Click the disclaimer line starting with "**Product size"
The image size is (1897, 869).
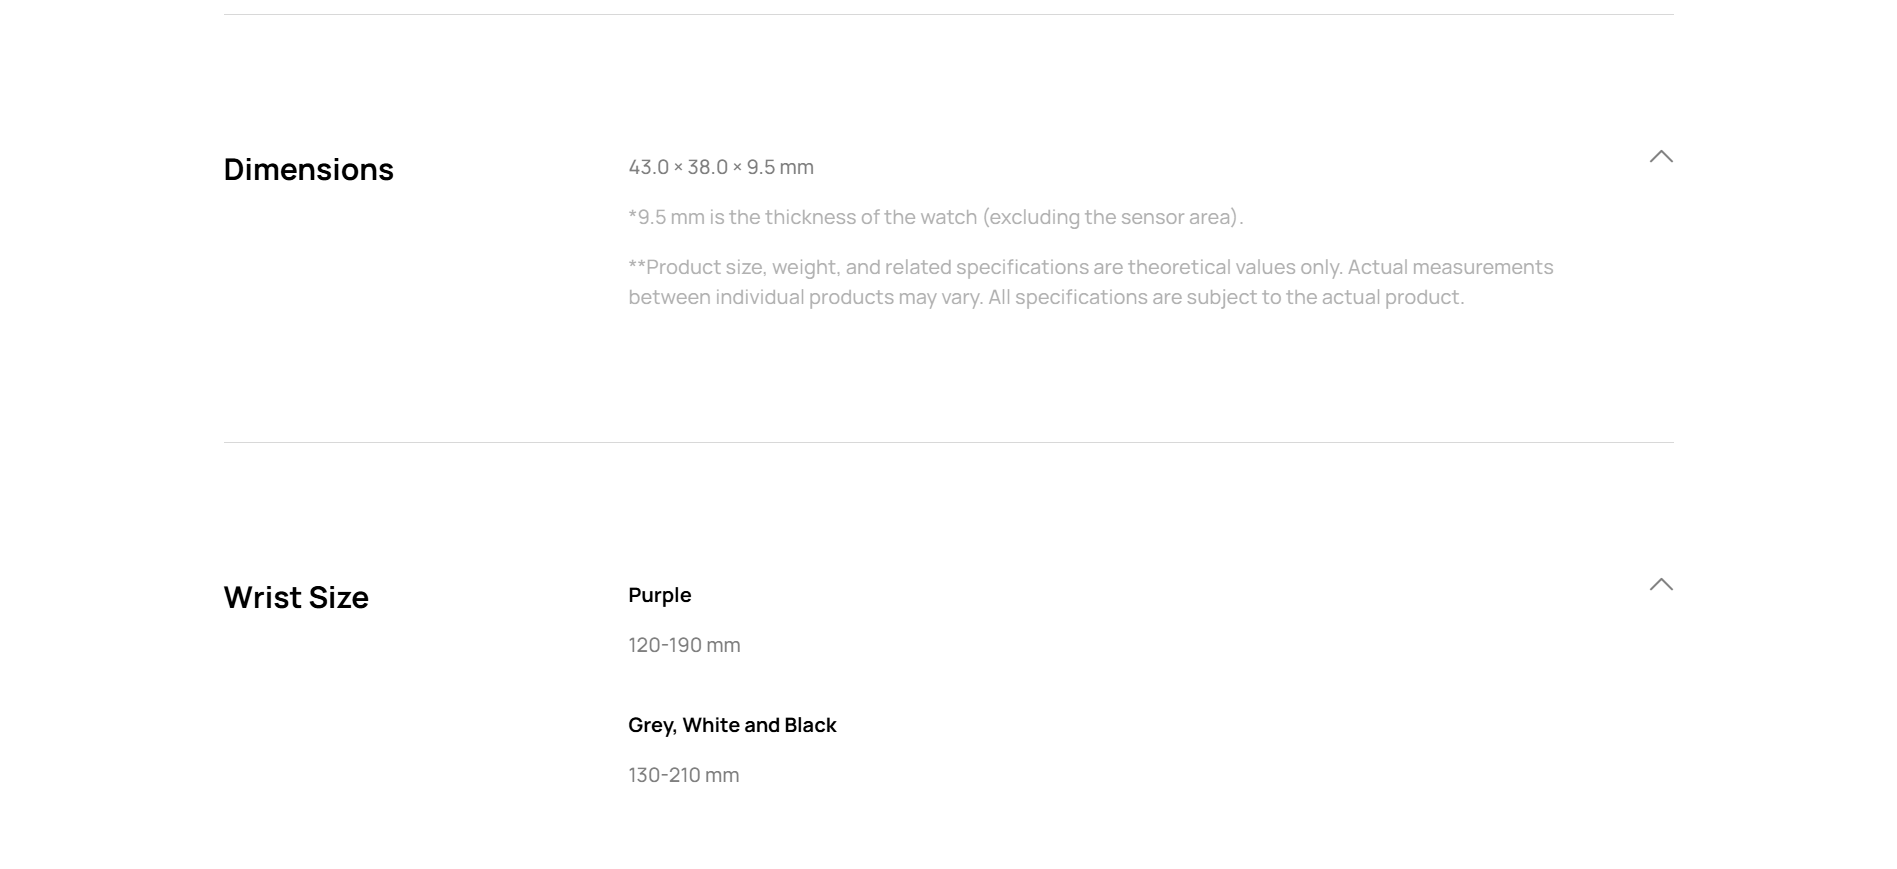[1090, 267]
